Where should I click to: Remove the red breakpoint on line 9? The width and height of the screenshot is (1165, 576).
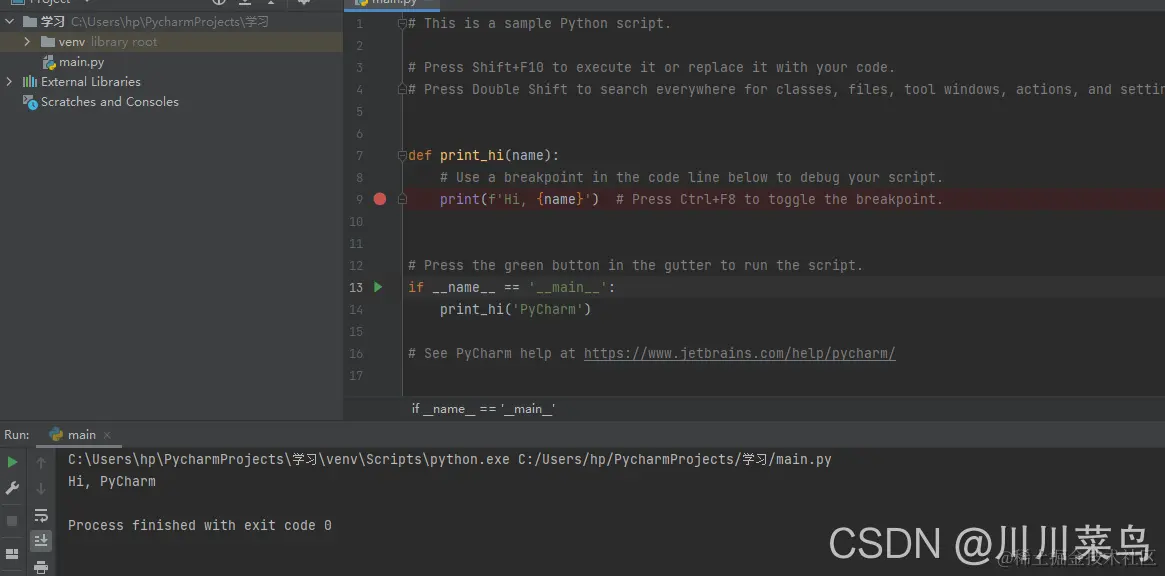[380, 199]
